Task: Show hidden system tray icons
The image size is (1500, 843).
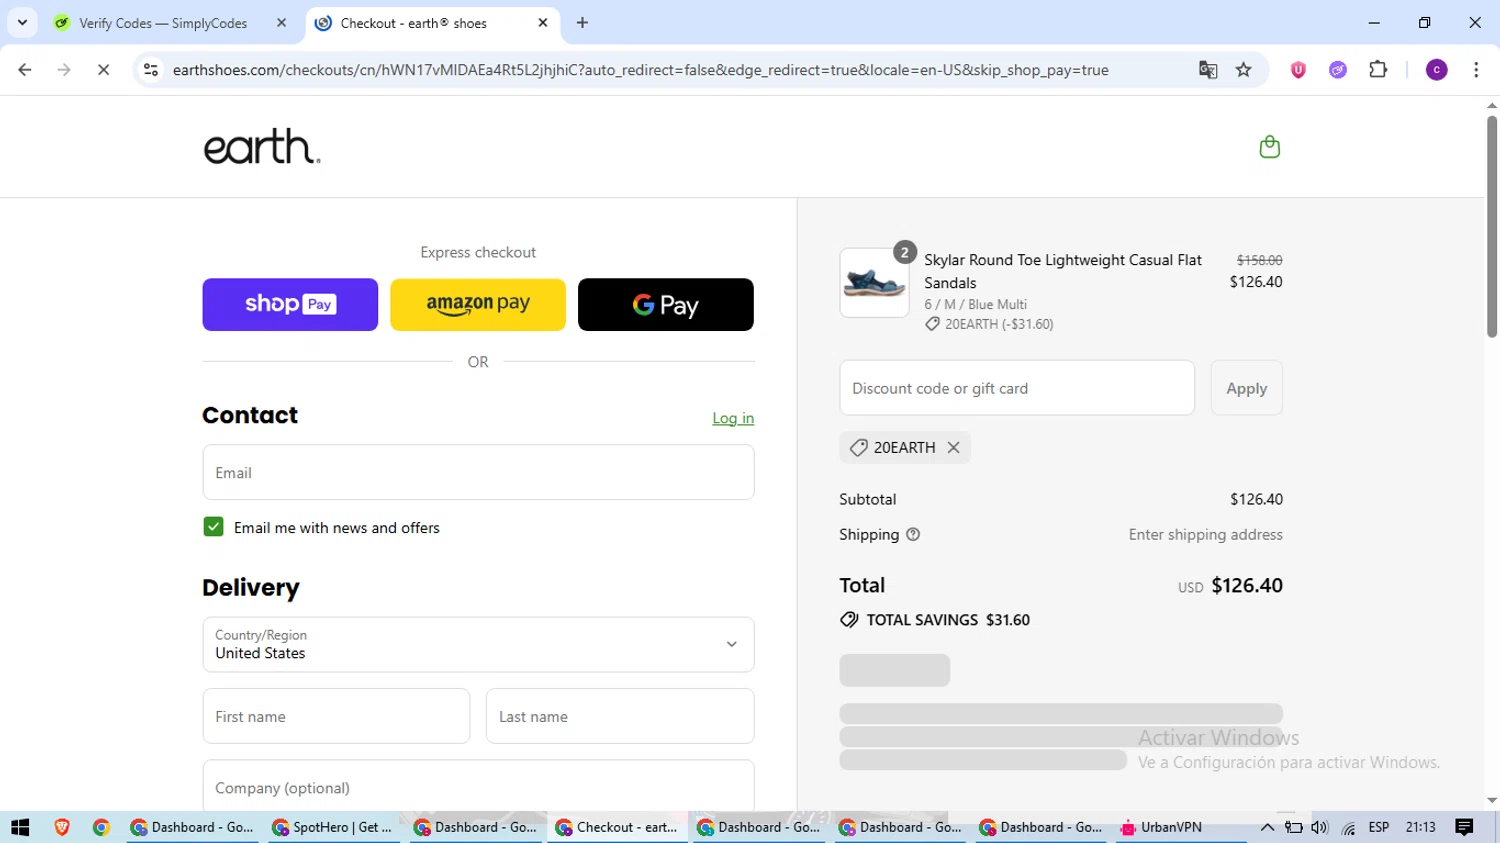Action: pyautogui.click(x=1267, y=827)
